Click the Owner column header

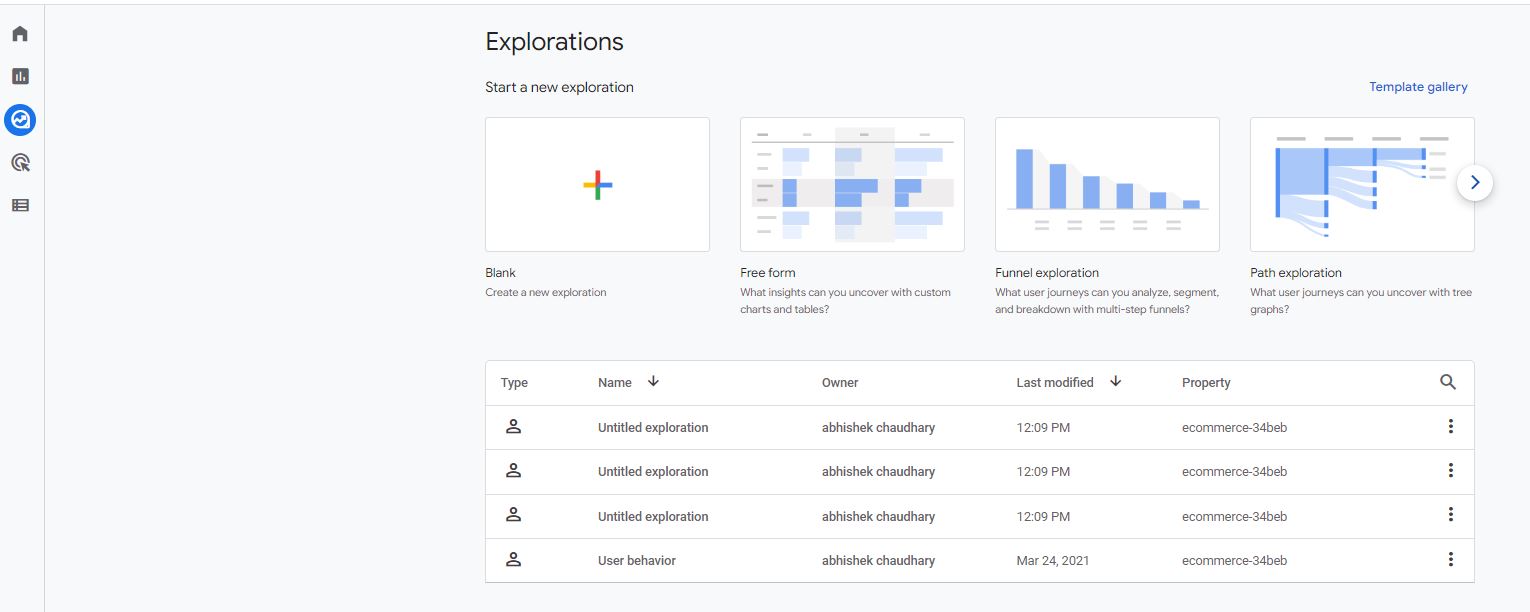[x=840, y=383]
